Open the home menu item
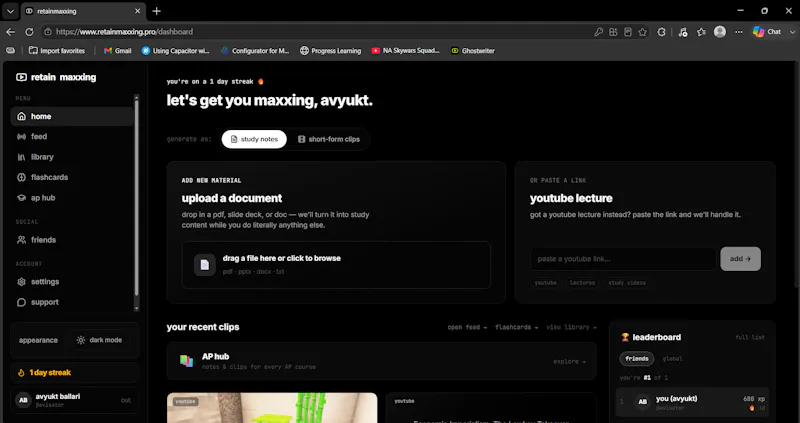 (72, 116)
